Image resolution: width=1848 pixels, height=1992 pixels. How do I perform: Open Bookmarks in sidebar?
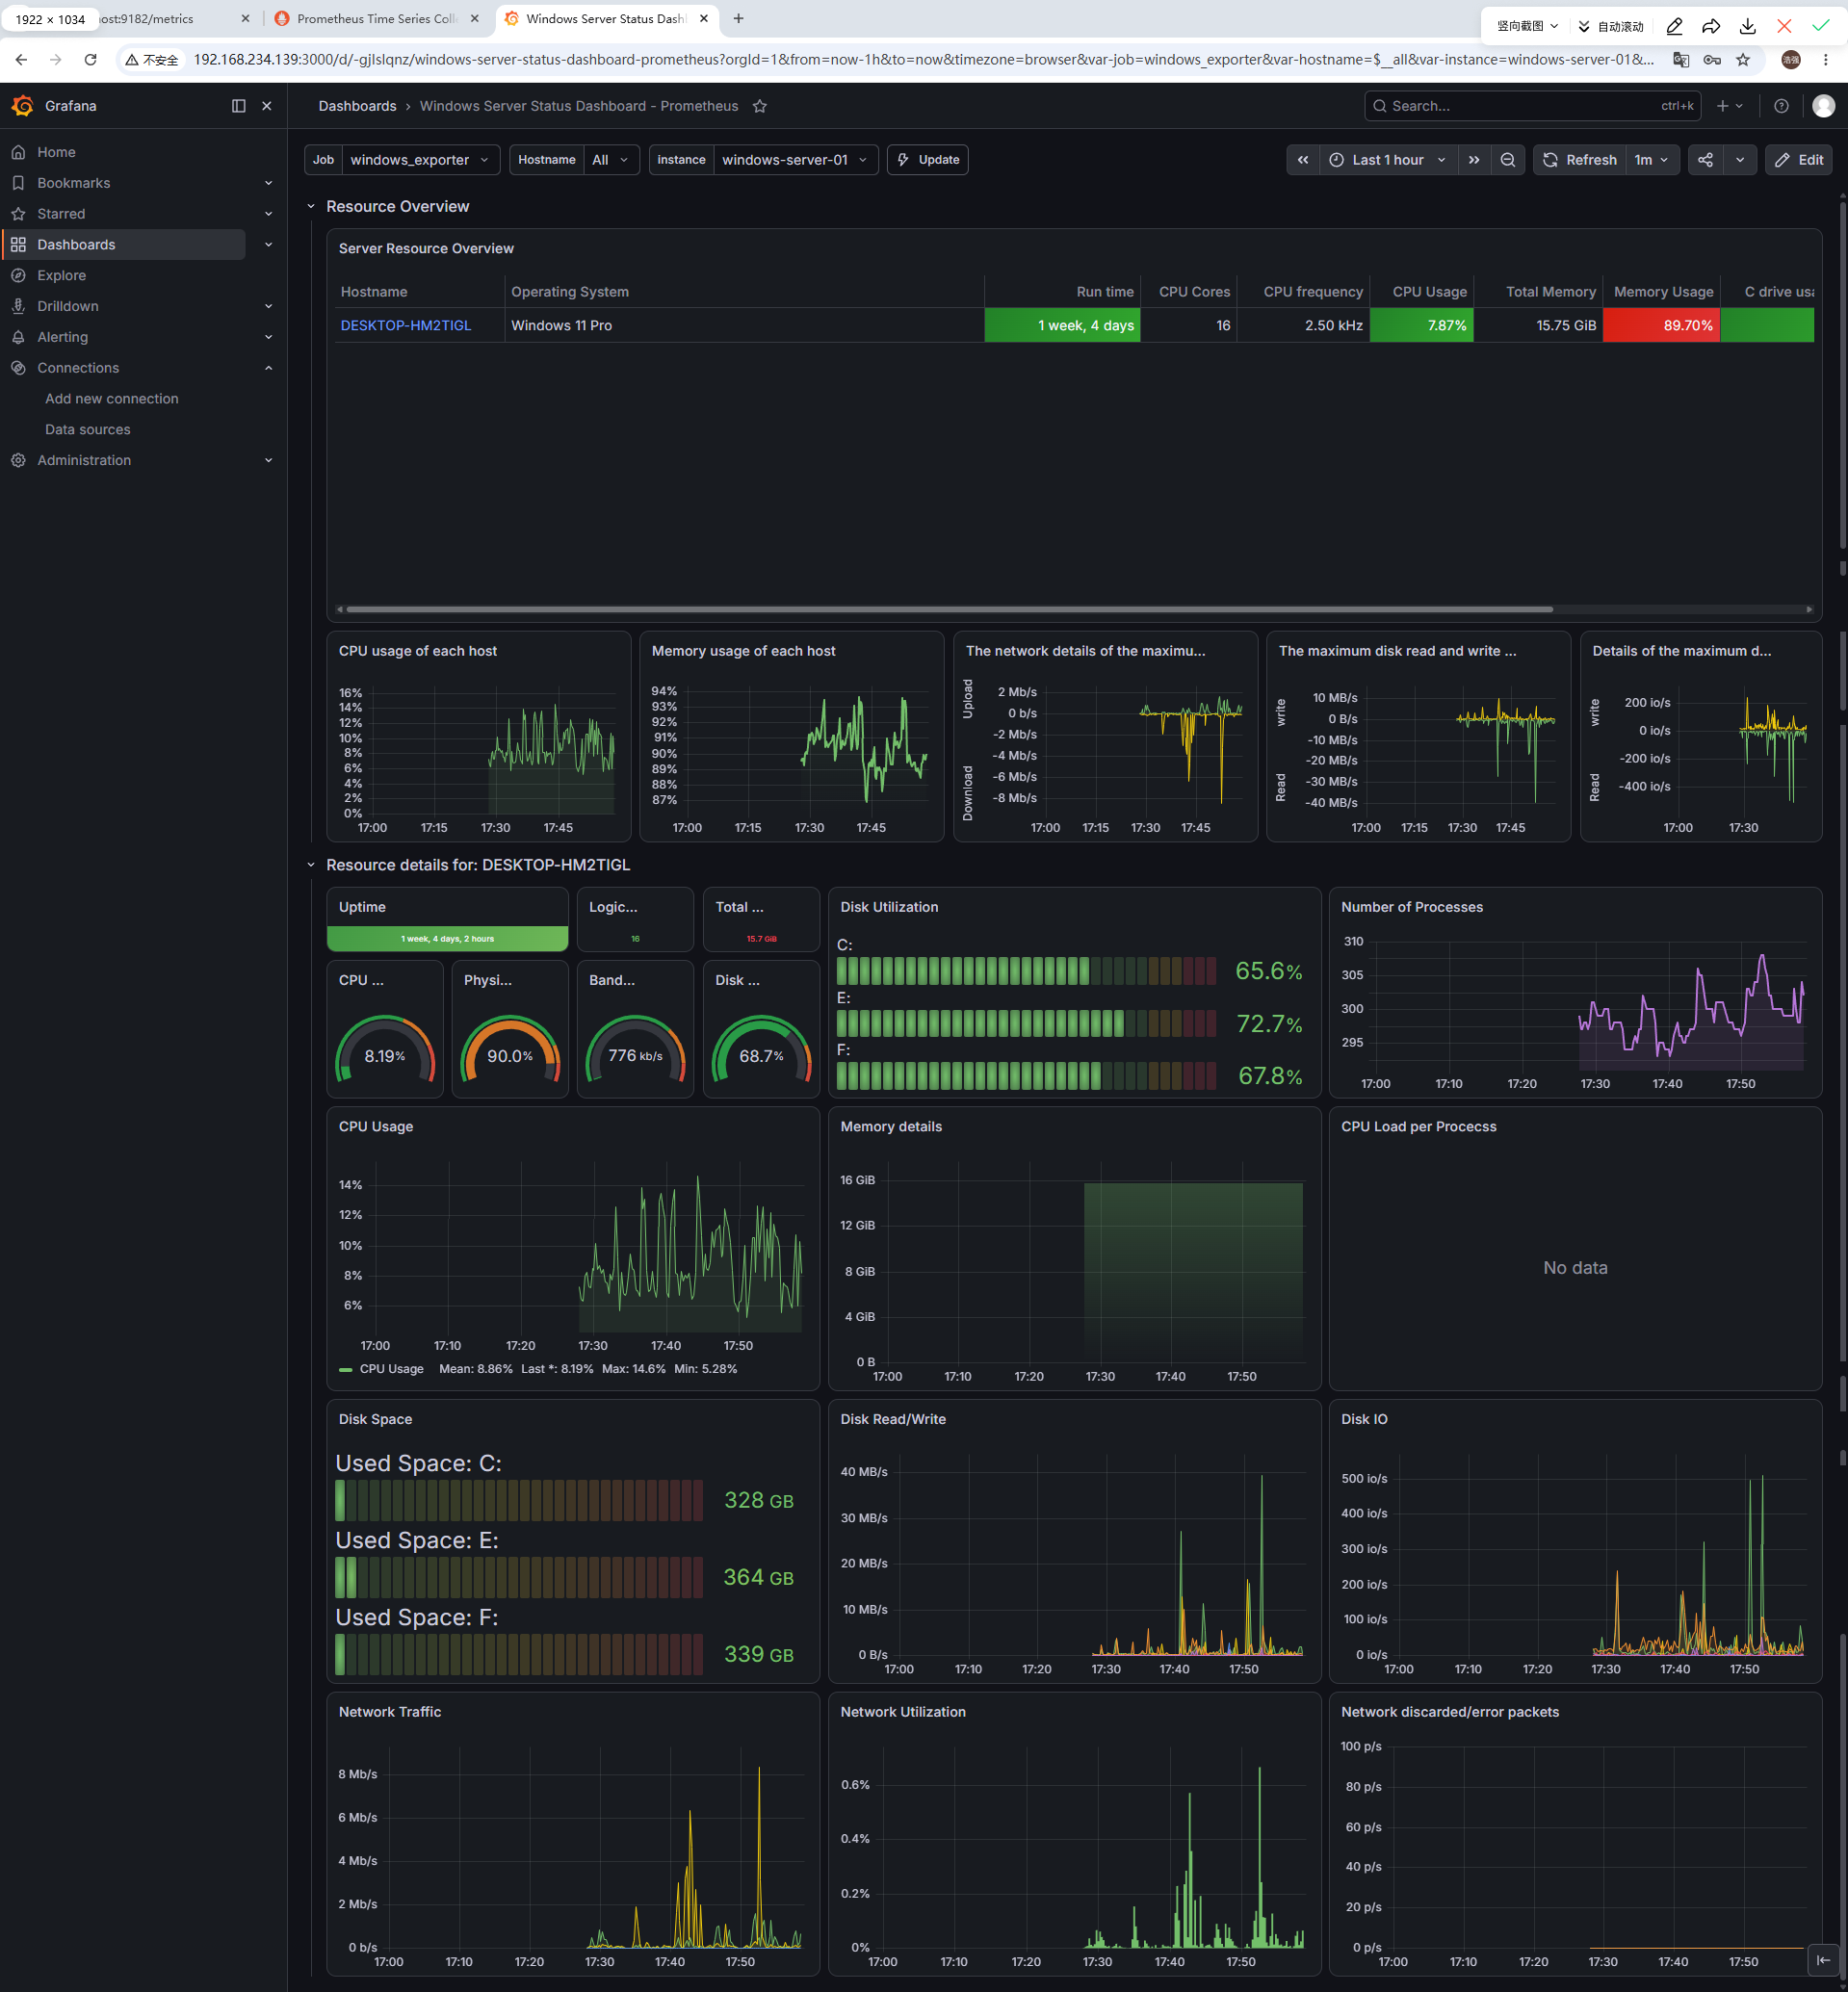point(74,183)
